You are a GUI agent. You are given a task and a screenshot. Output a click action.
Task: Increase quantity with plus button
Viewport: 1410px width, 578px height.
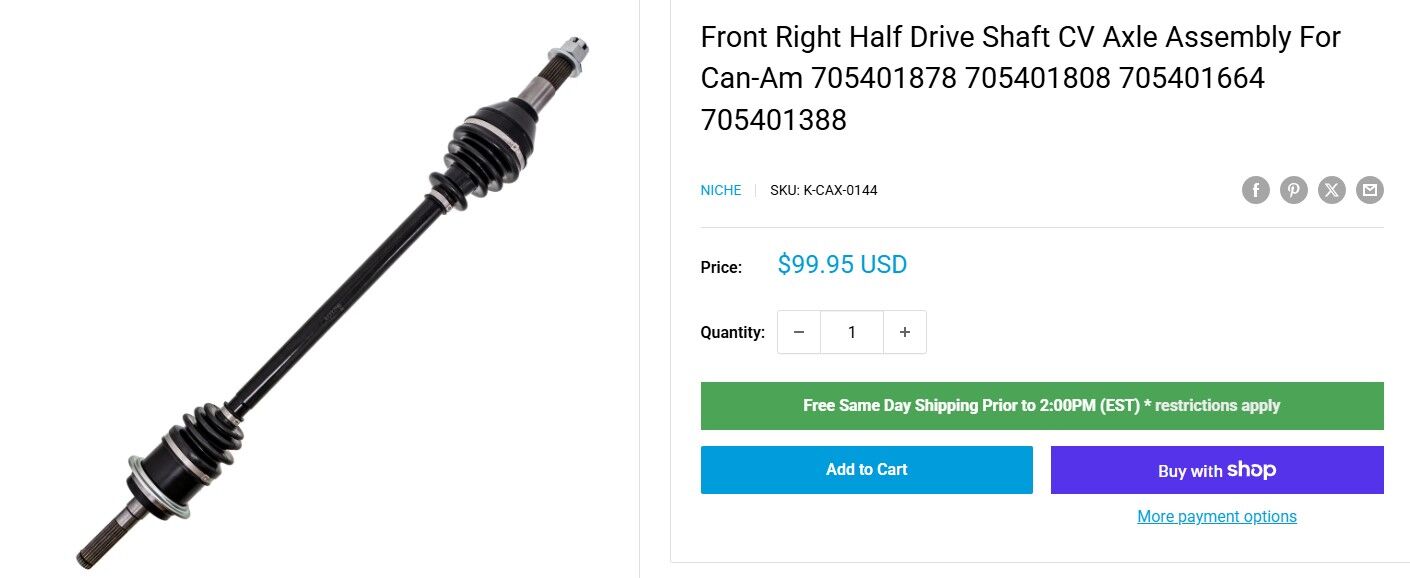(905, 332)
